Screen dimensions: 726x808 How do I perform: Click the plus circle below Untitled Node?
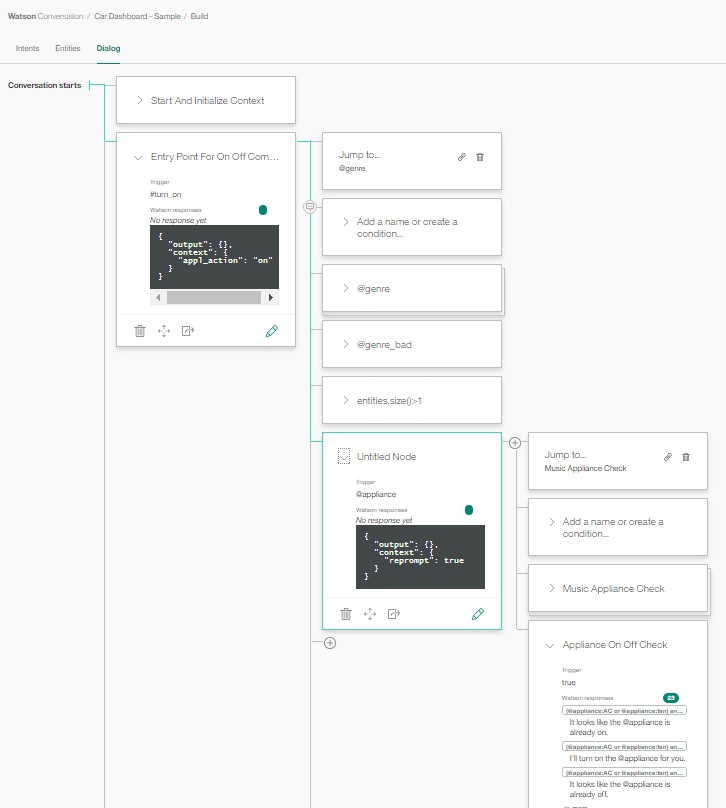coord(330,643)
